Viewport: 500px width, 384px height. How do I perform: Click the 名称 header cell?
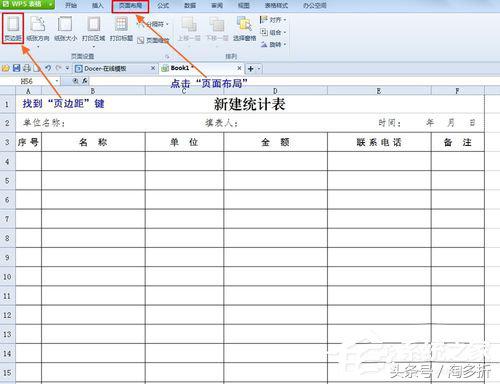pos(93,142)
